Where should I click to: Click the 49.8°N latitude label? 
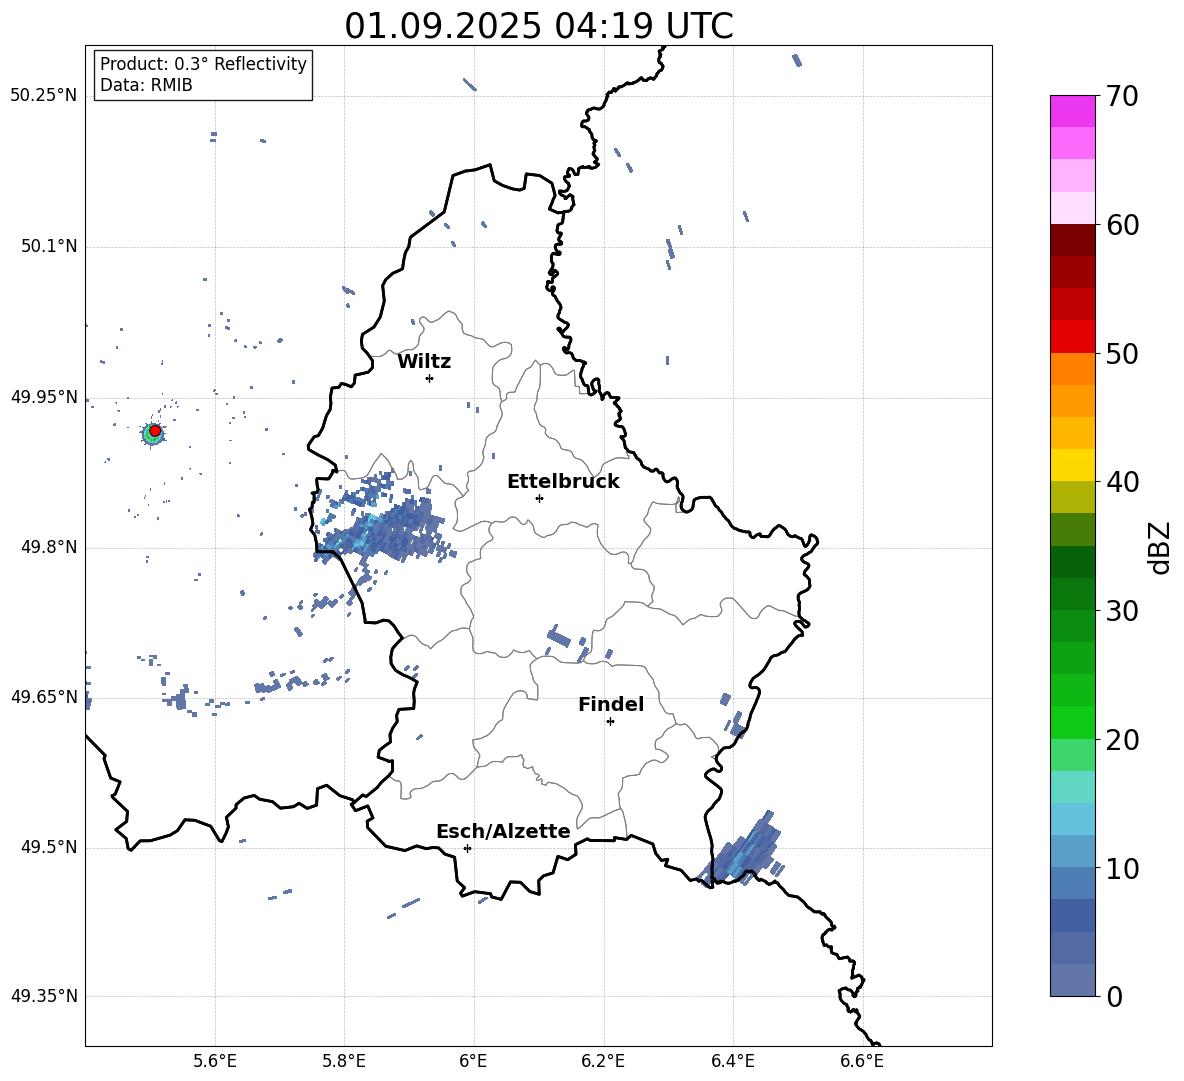[x=49, y=547]
